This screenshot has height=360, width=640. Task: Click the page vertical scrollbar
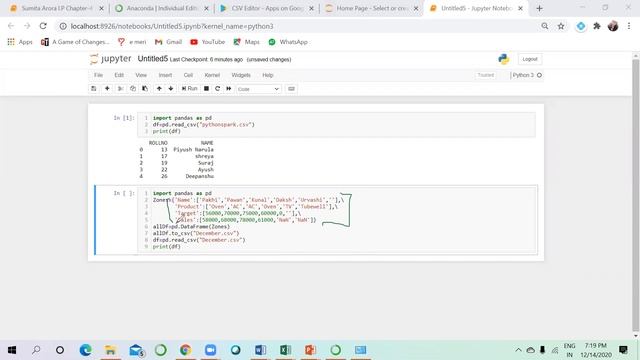point(636,195)
